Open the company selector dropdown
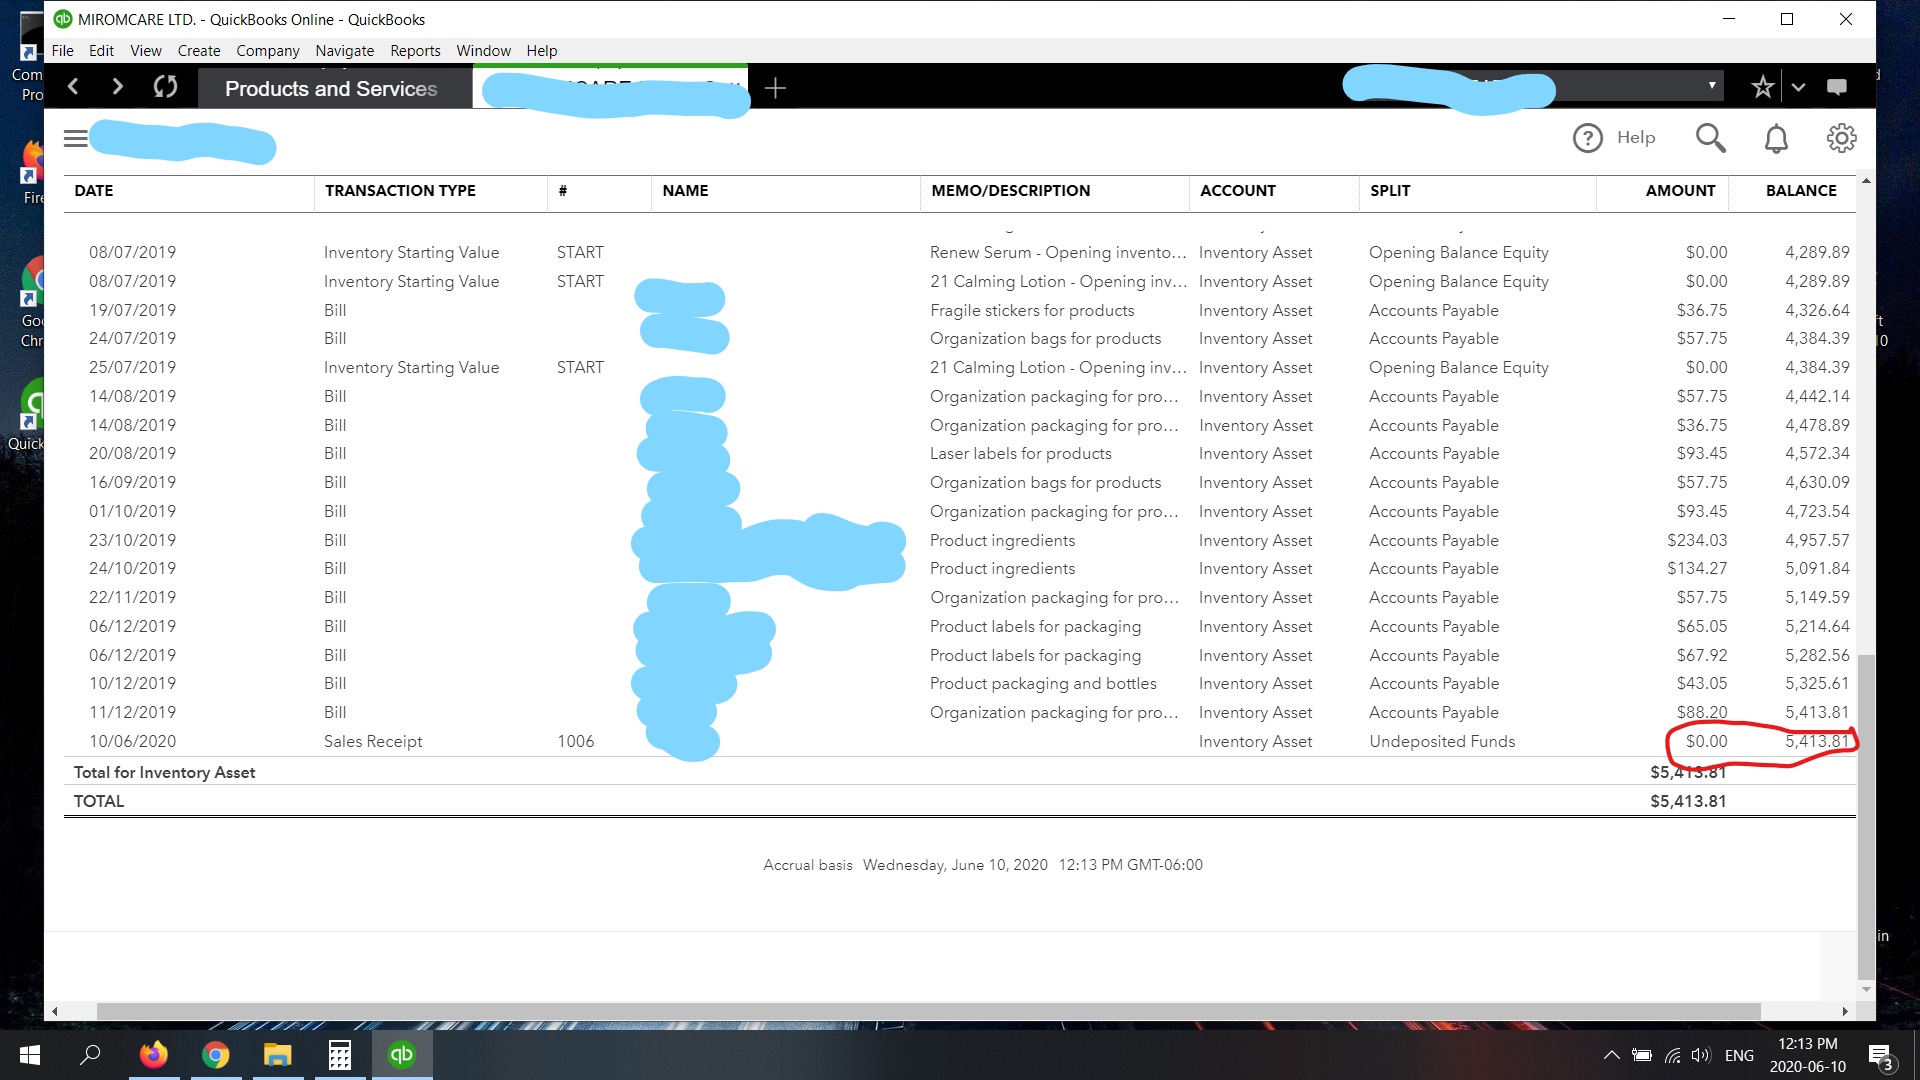This screenshot has height=1080, width=1920. 1712,86
